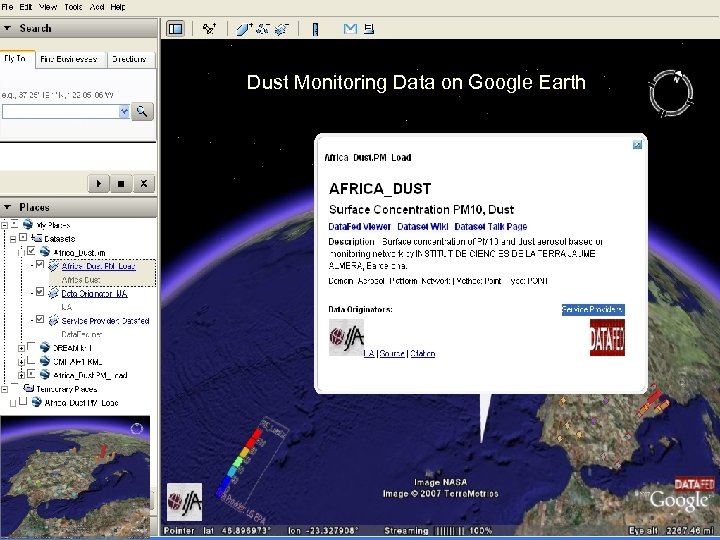The image size is (720, 540).
Task: Open the Fly To search history dropdown
Action: pyautogui.click(x=124, y=112)
